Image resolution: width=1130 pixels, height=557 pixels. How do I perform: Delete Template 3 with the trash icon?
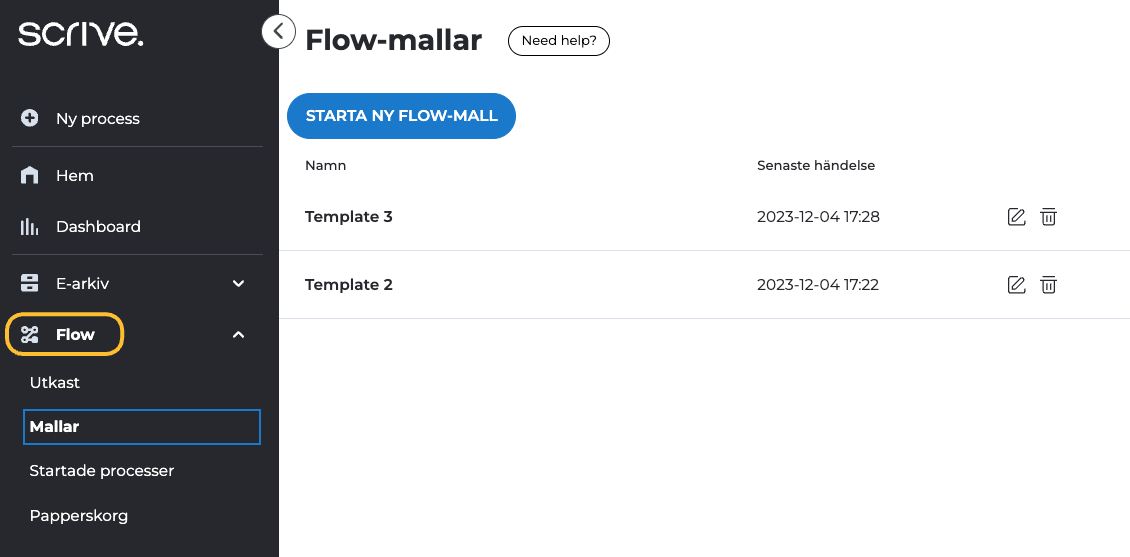[1048, 217]
